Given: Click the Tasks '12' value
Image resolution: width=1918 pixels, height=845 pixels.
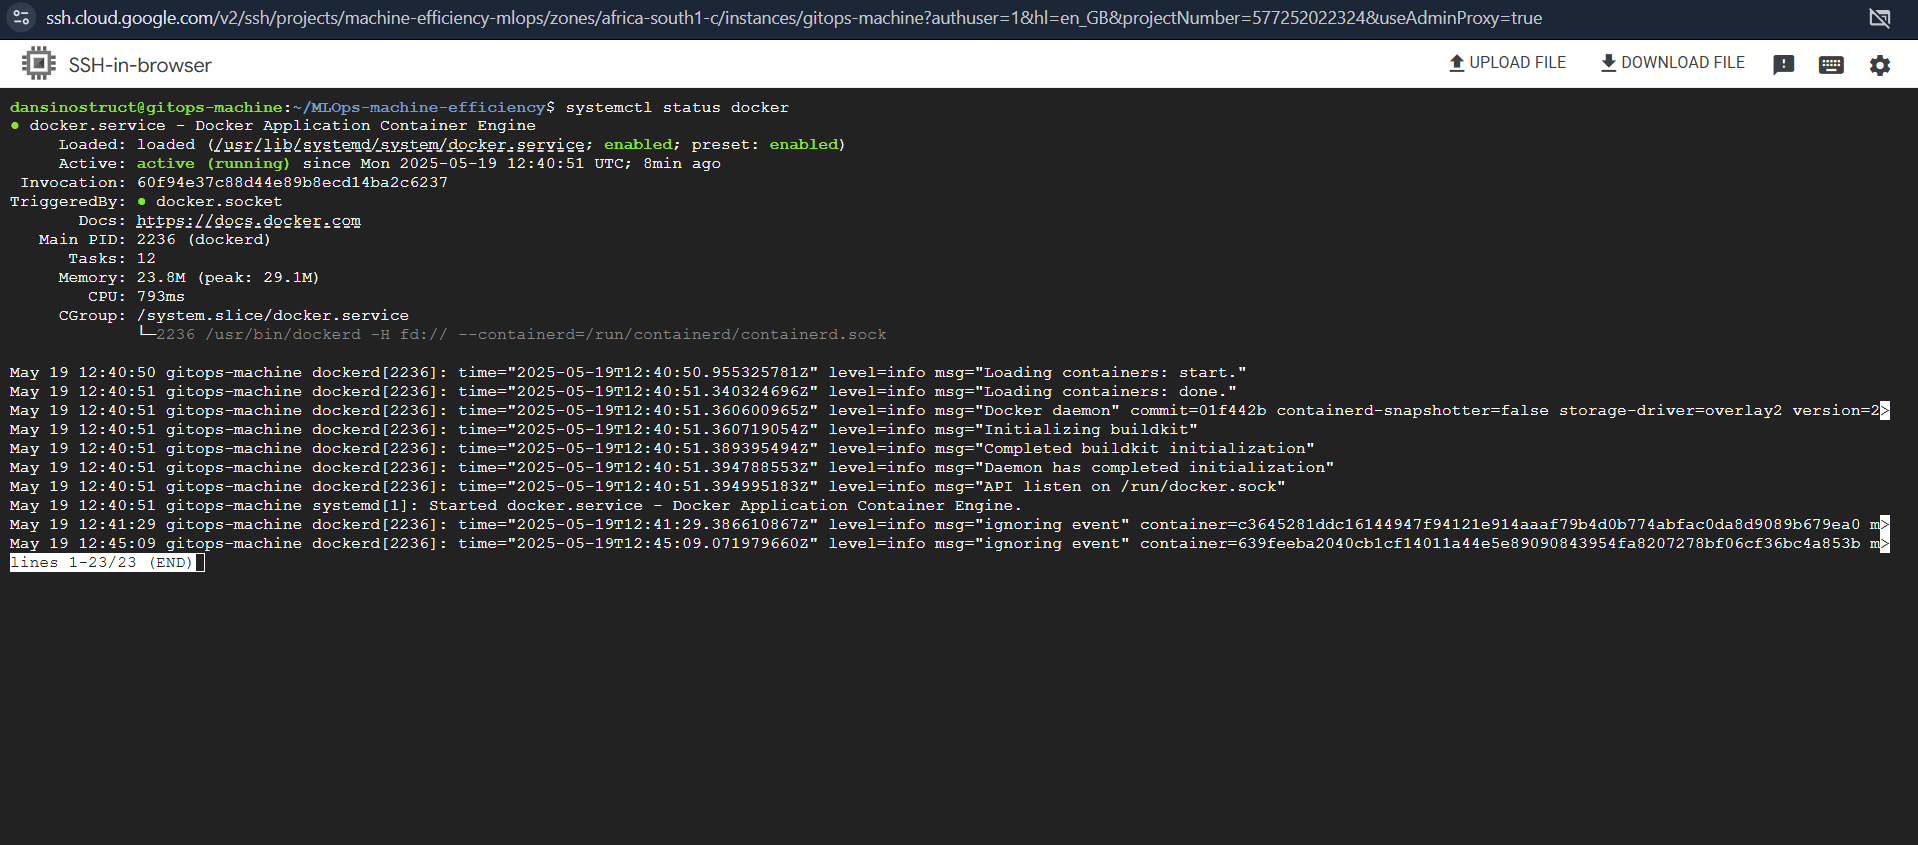Looking at the screenshot, I should [146, 259].
